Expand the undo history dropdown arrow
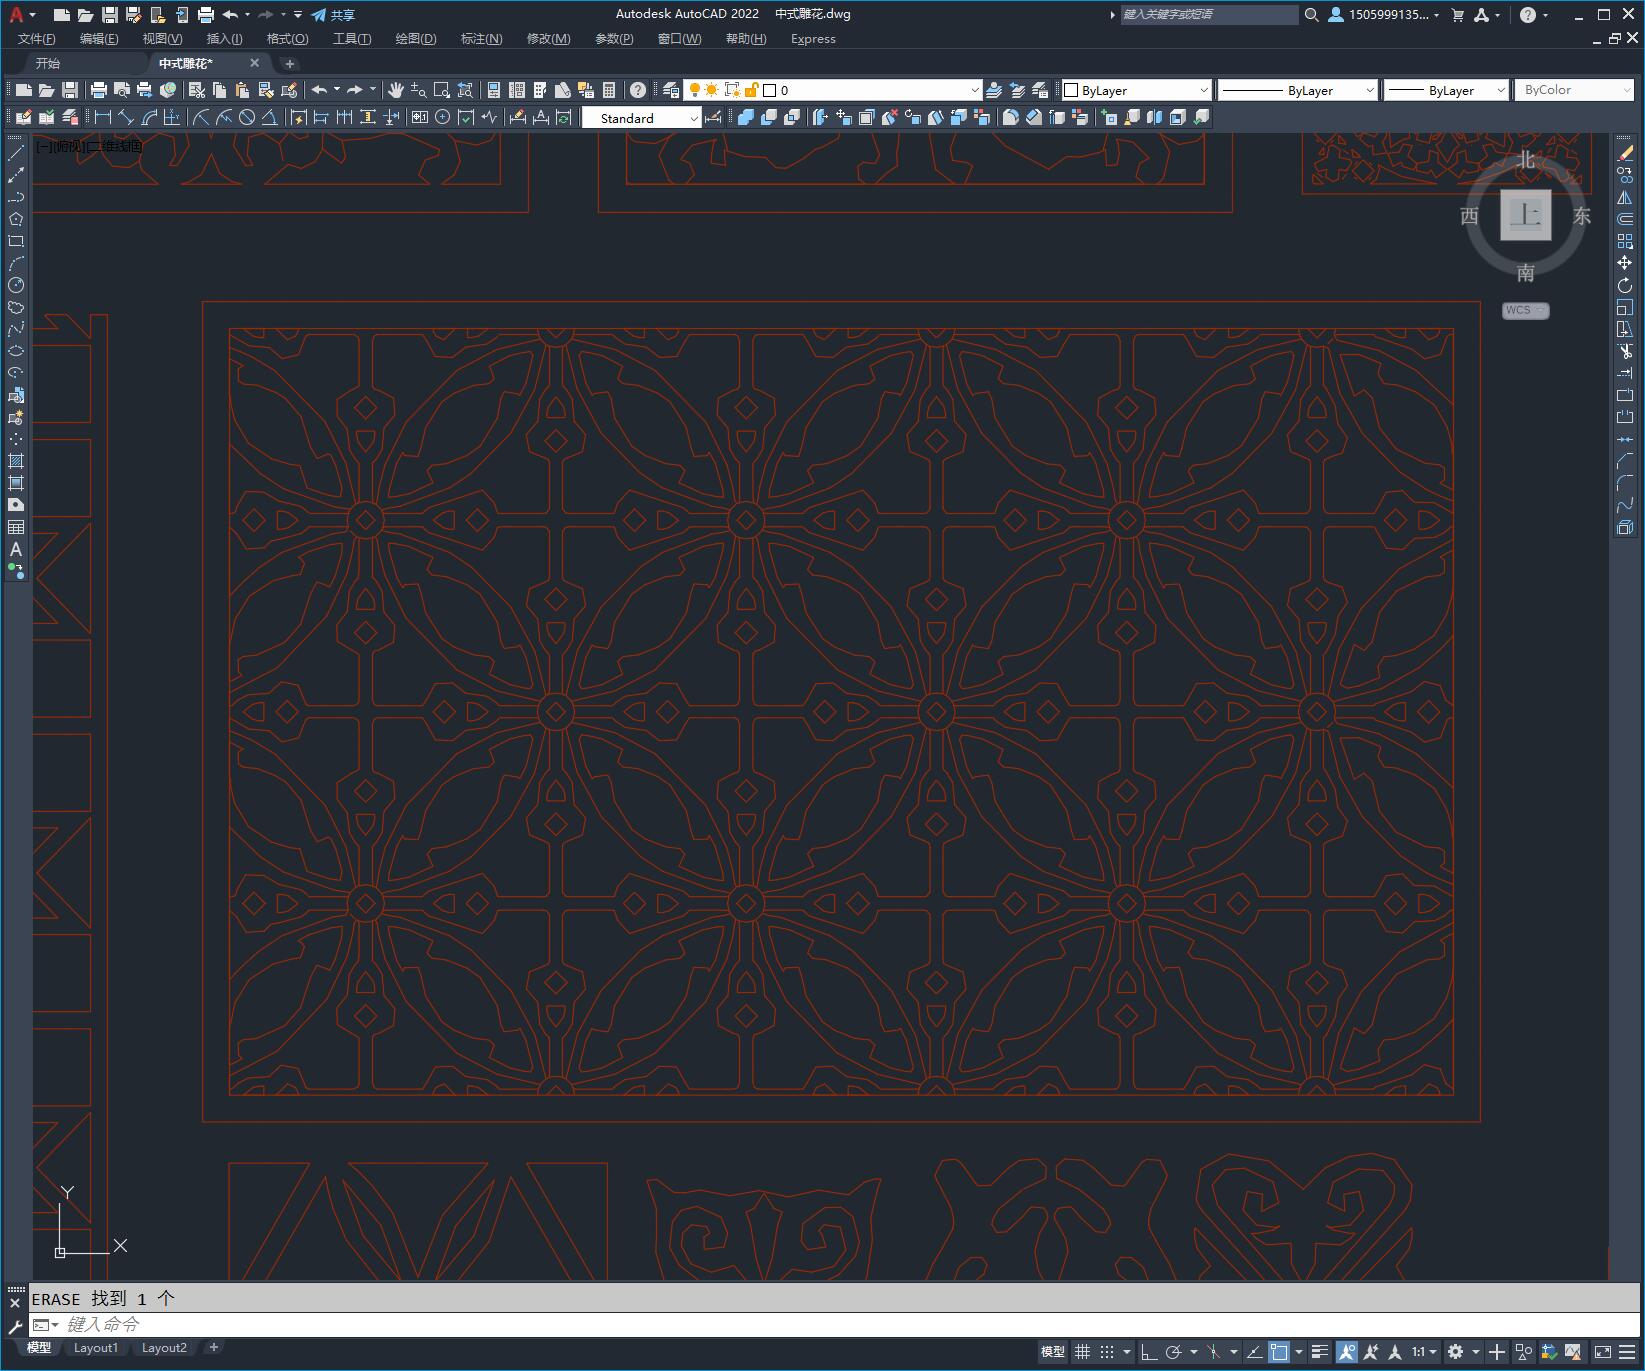The image size is (1645, 1371). pyautogui.click(x=247, y=15)
